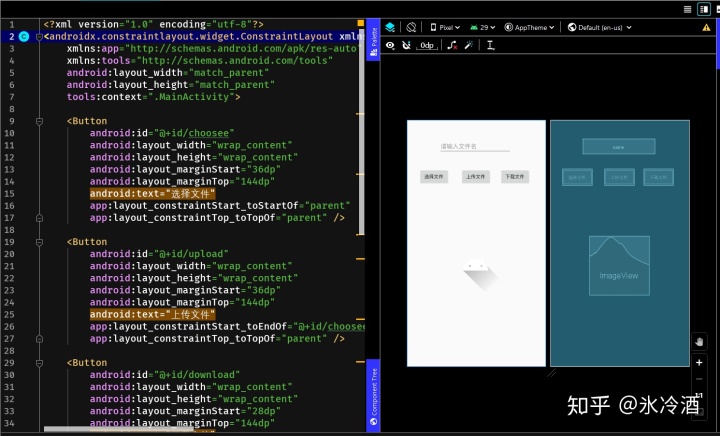720x436 pixels.
Task: Open the Guidelines menu icon
Action: [490, 45]
